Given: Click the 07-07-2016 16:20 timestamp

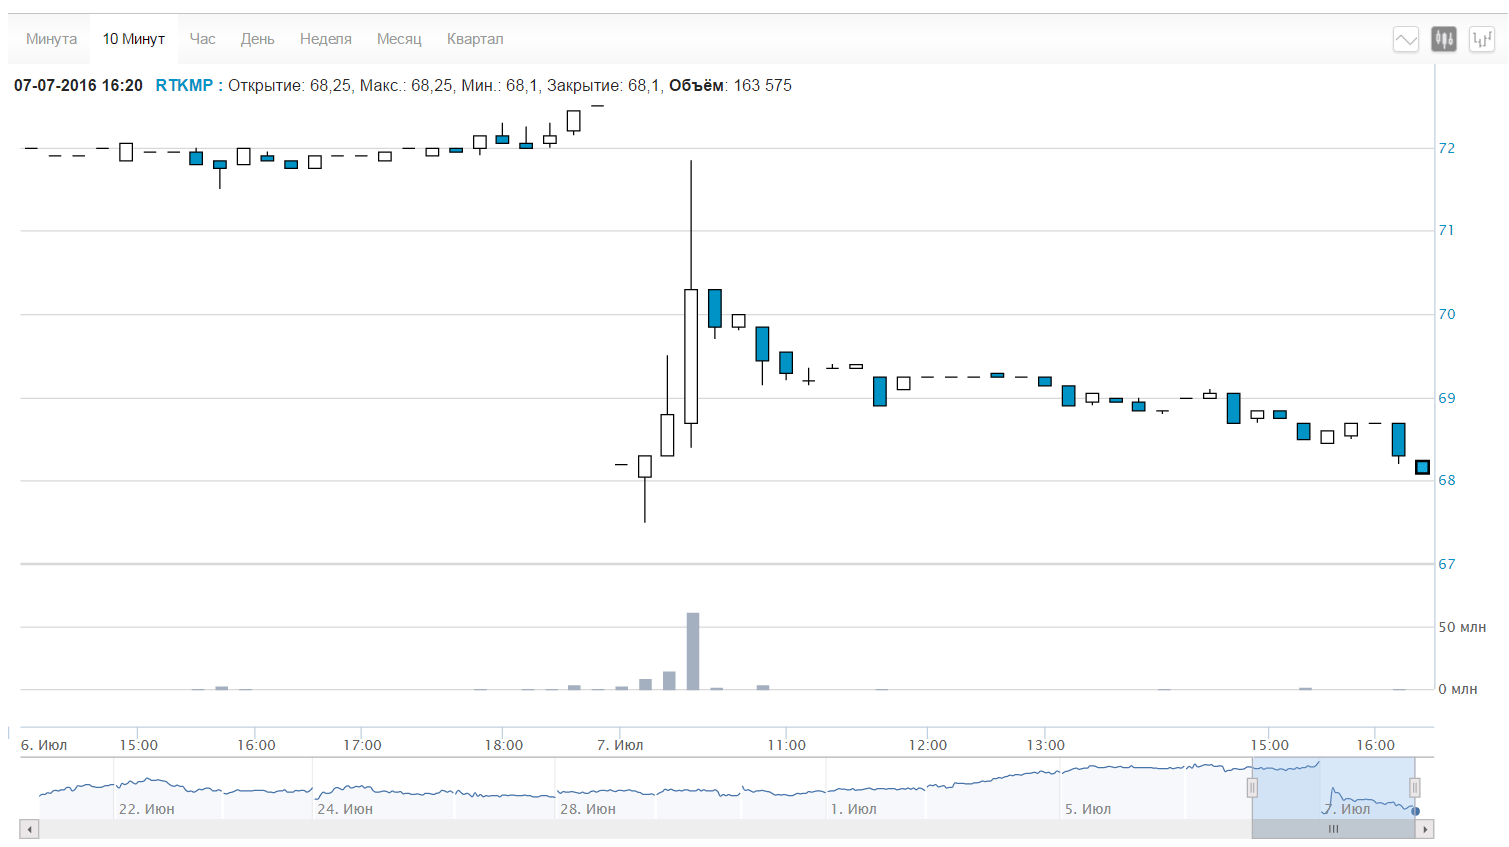Looking at the screenshot, I should coord(78,86).
